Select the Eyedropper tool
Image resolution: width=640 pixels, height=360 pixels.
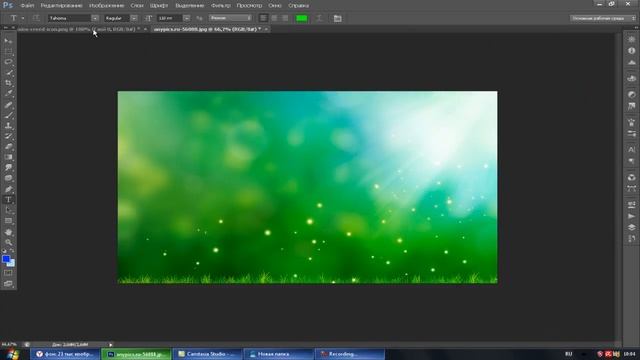[x=9, y=94]
